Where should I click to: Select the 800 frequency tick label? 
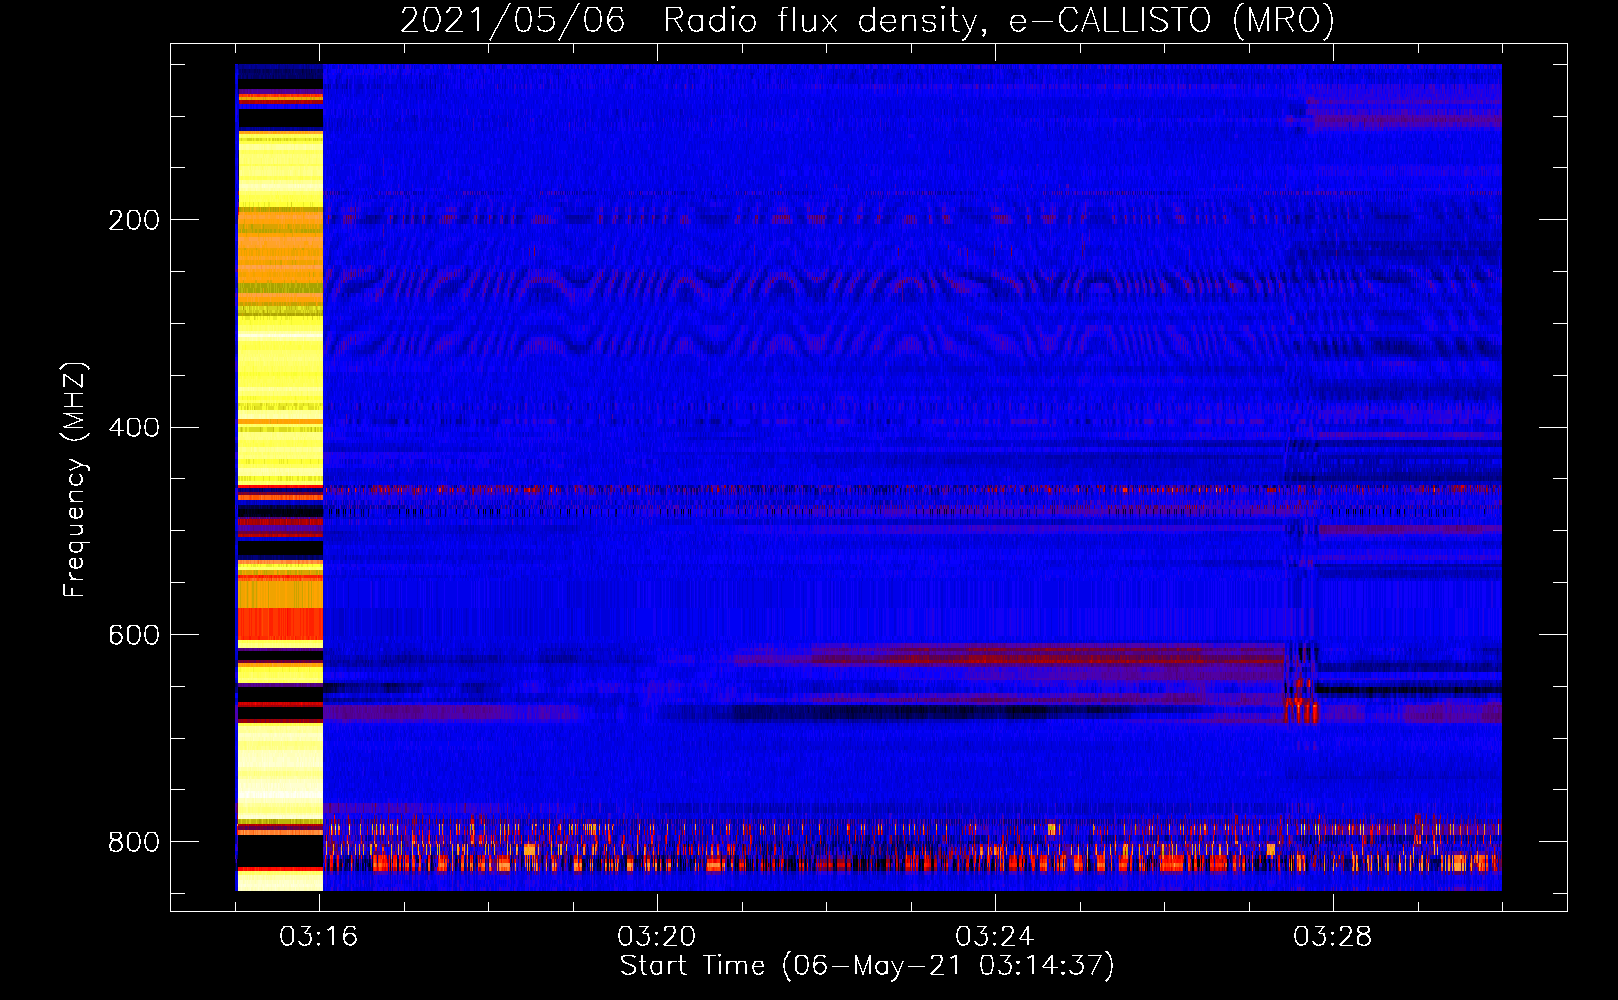pos(134,842)
